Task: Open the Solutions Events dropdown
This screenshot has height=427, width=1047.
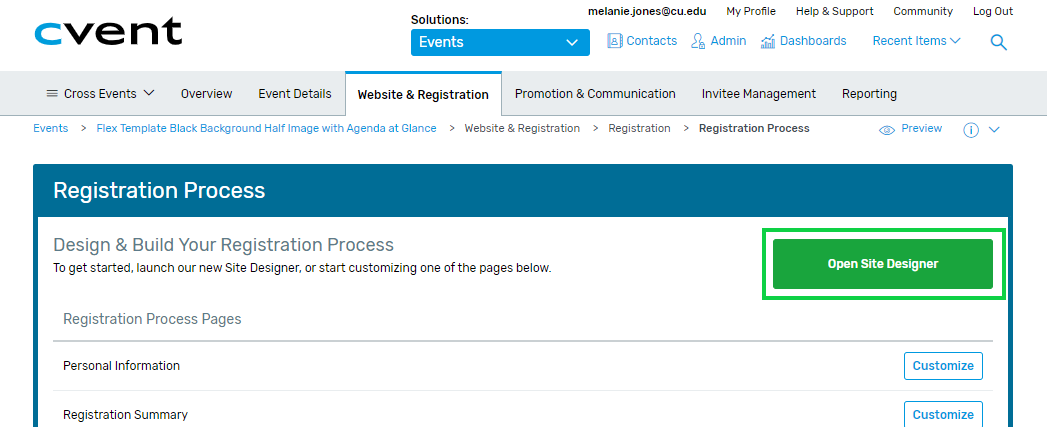Action: click(500, 42)
